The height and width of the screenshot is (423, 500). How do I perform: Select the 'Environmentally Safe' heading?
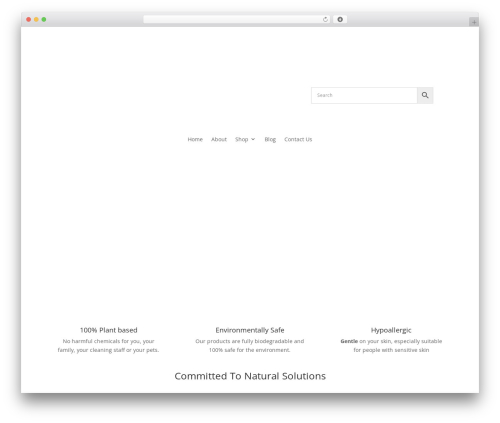(250, 330)
